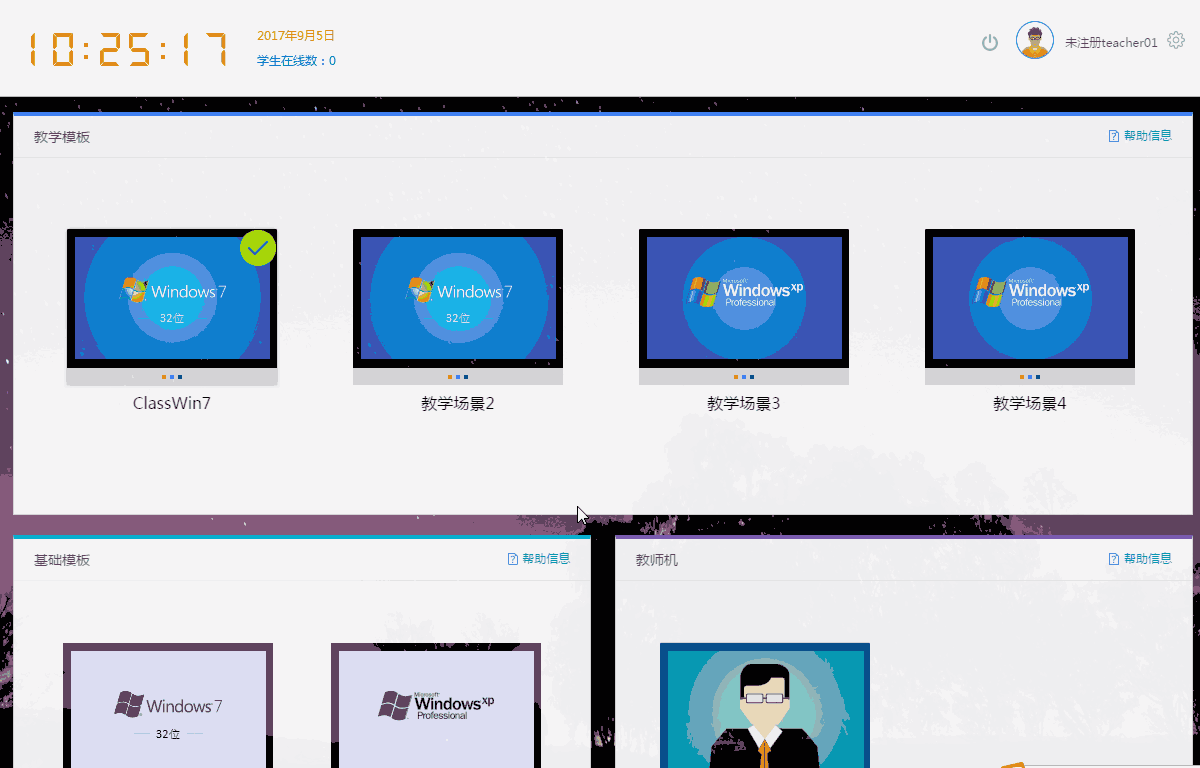Select the 教学场景4 Windows XP template
Image resolution: width=1200 pixels, height=768 pixels.
click(x=1030, y=307)
